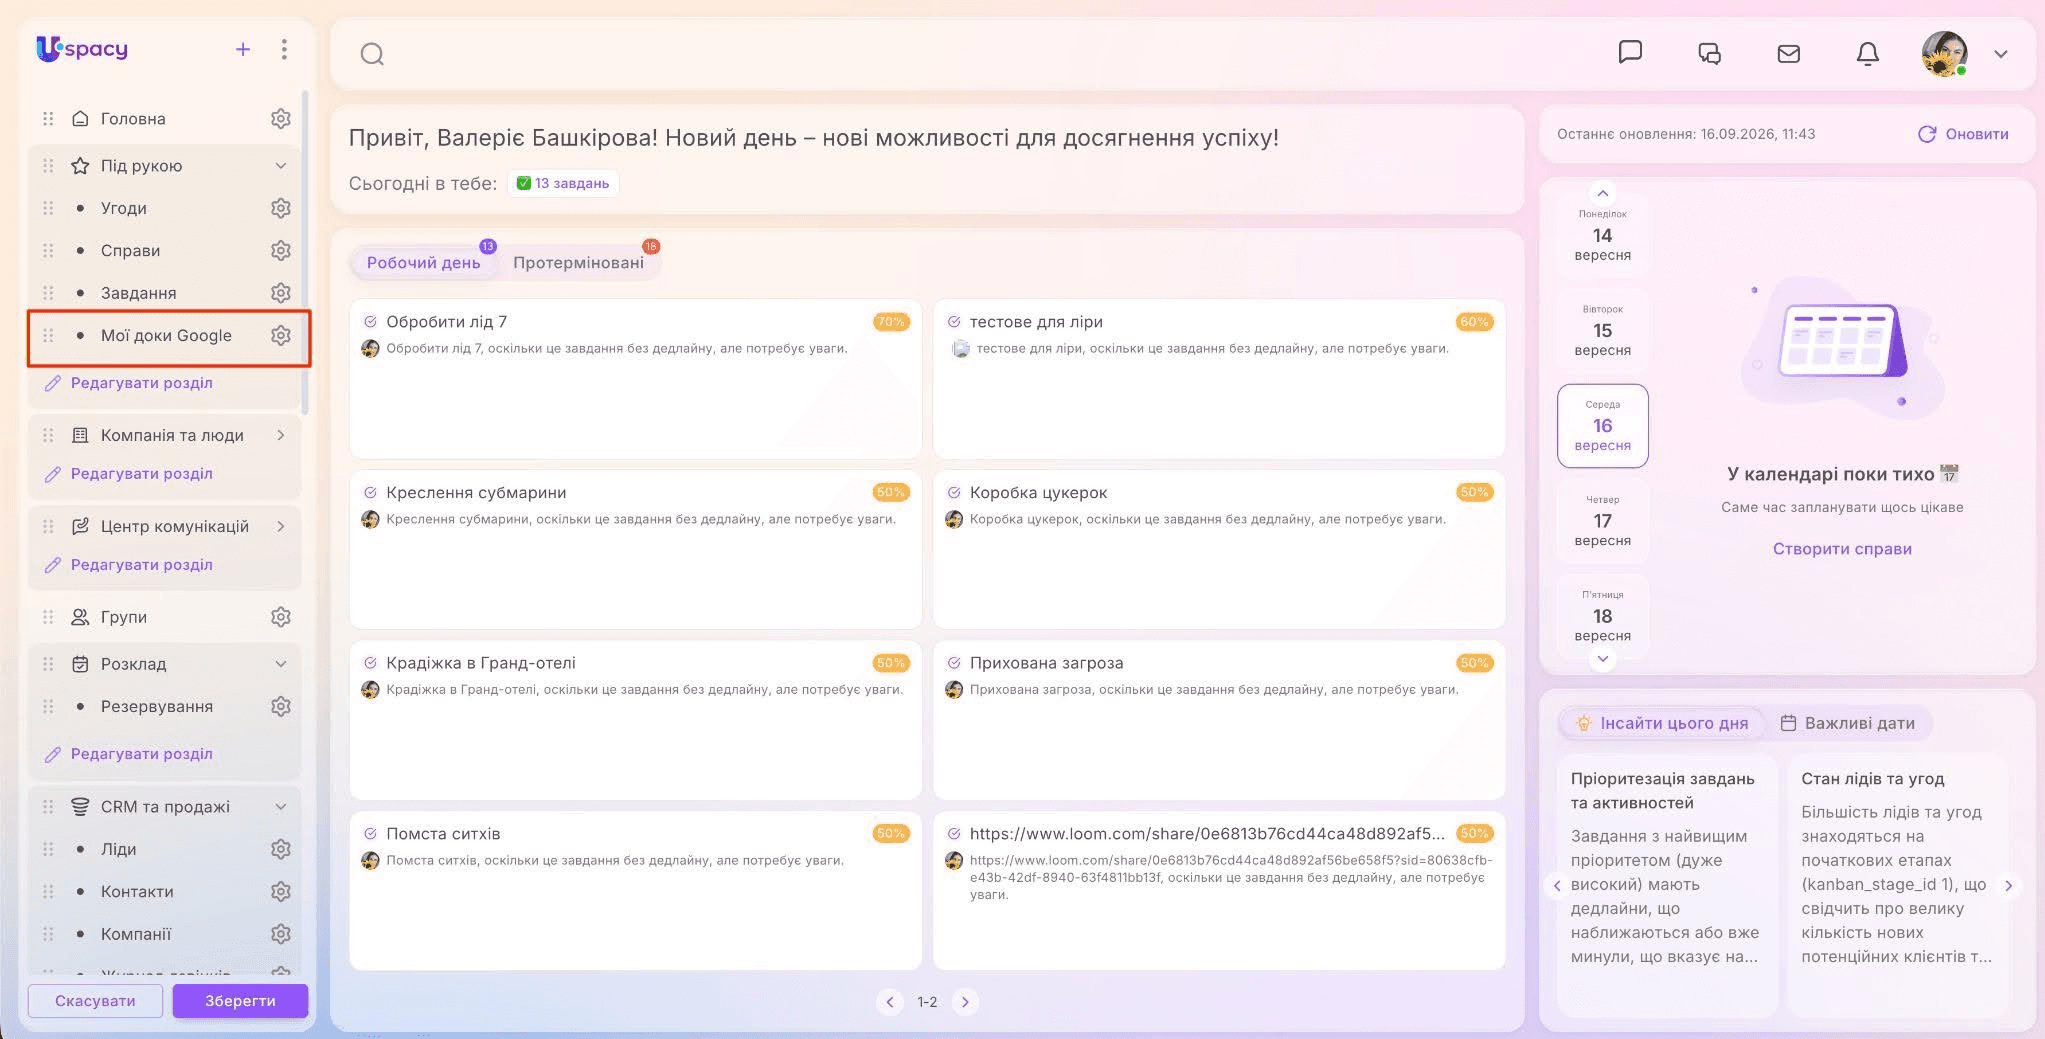Image resolution: width=2045 pixels, height=1039 pixels.
Task: Open the notifications bell
Action: [1867, 53]
